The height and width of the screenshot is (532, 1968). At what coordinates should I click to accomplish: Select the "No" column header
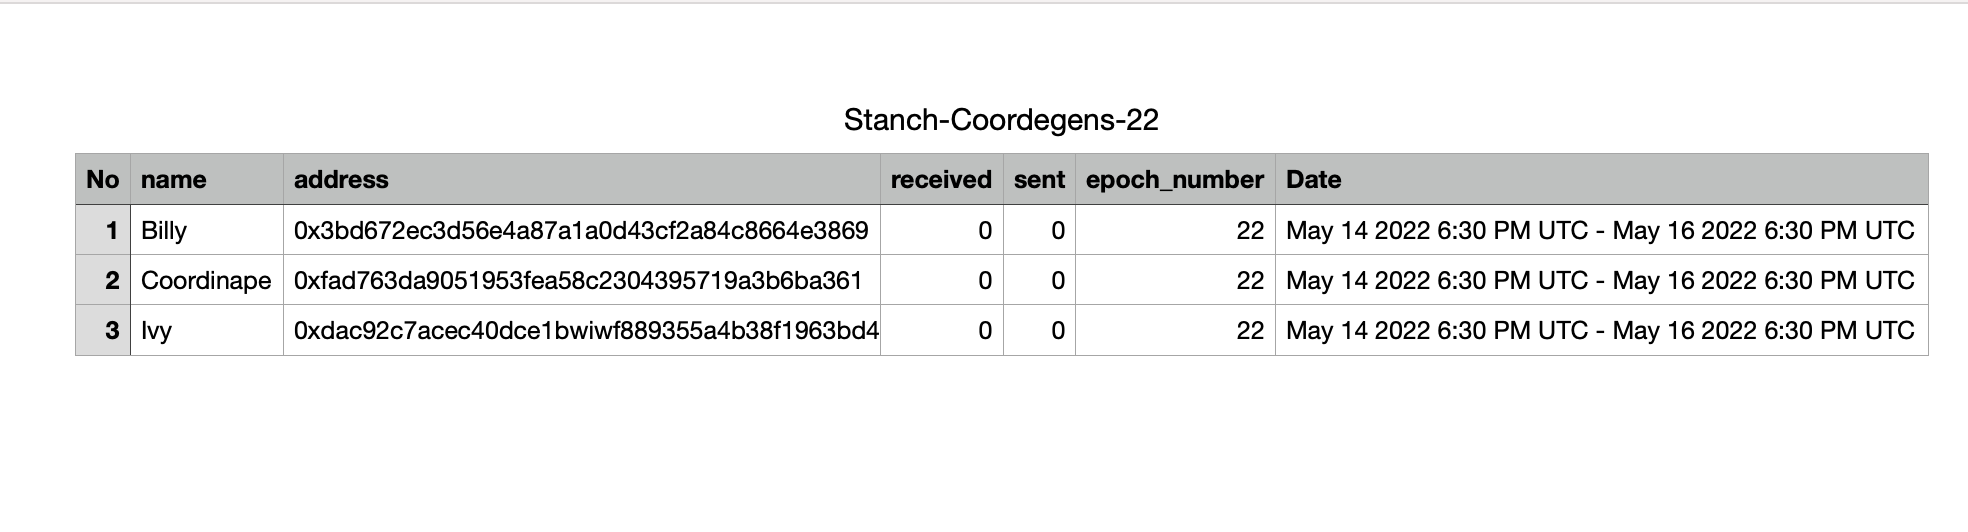point(103,180)
